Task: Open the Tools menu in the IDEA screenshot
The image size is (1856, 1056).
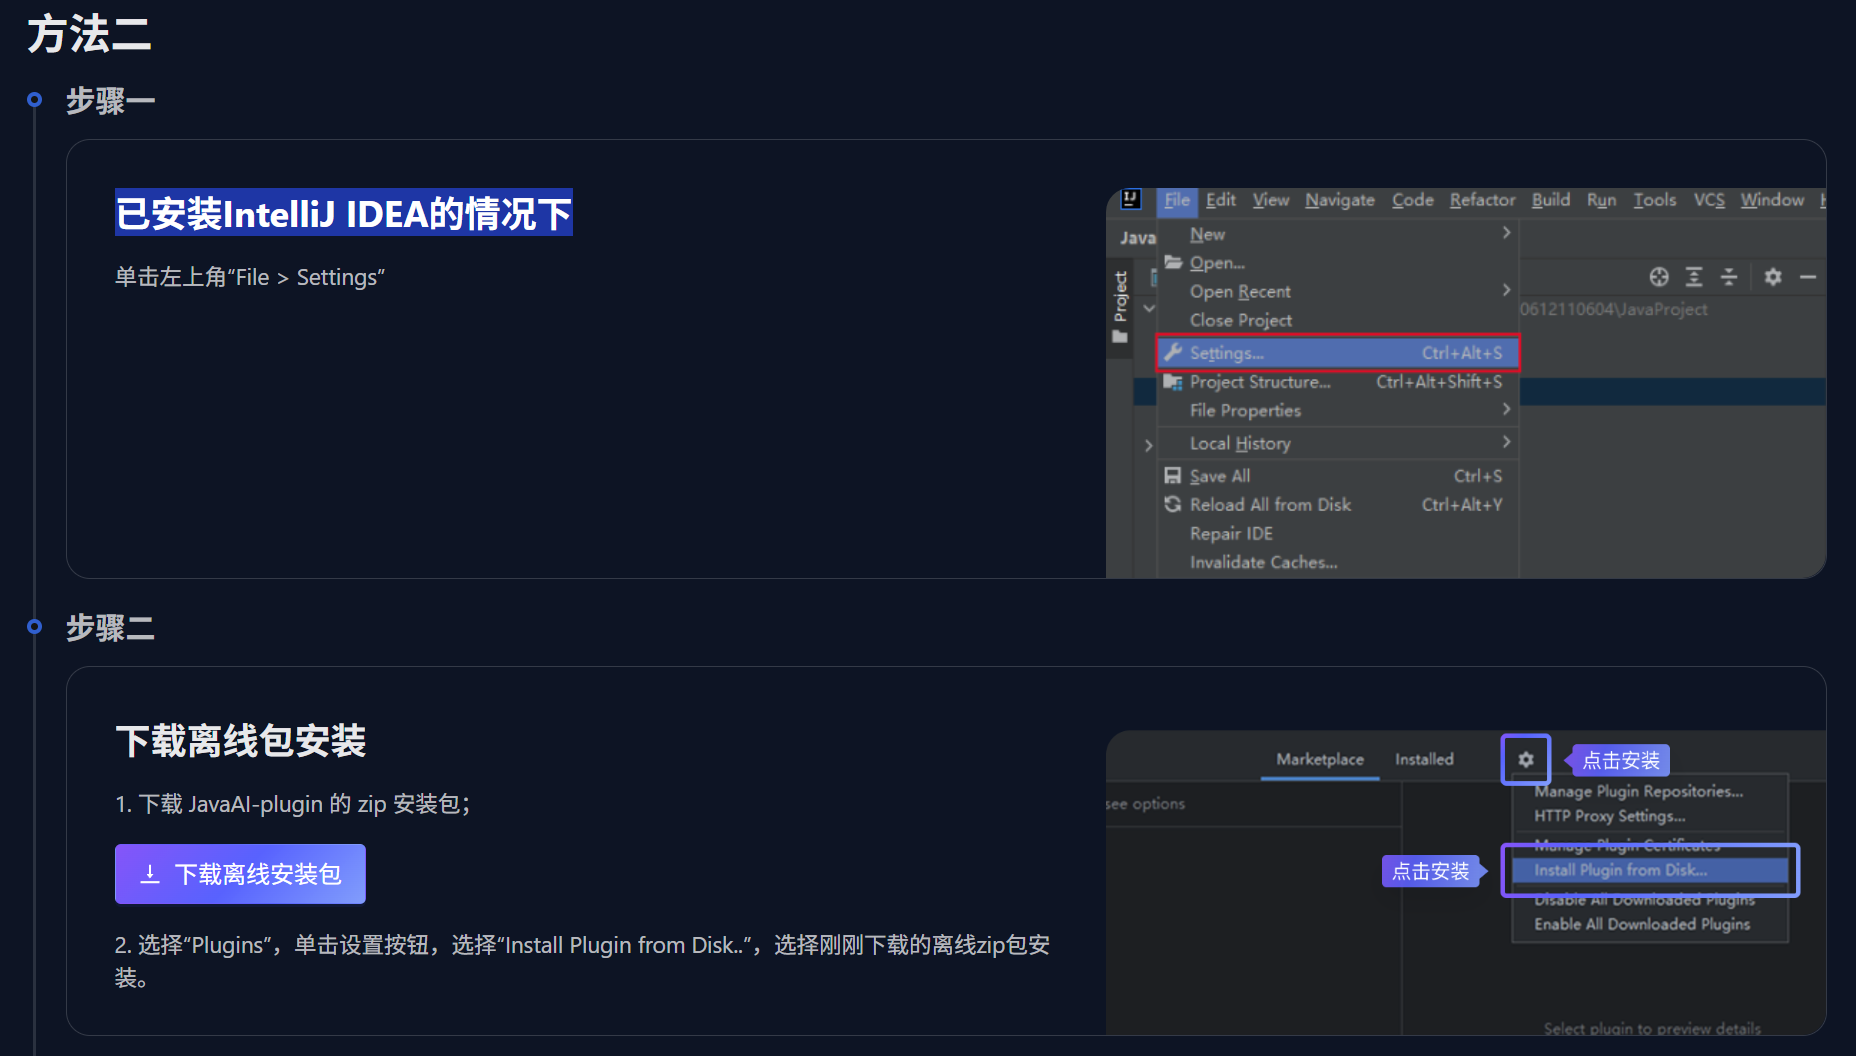Action: pyautogui.click(x=1654, y=200)
